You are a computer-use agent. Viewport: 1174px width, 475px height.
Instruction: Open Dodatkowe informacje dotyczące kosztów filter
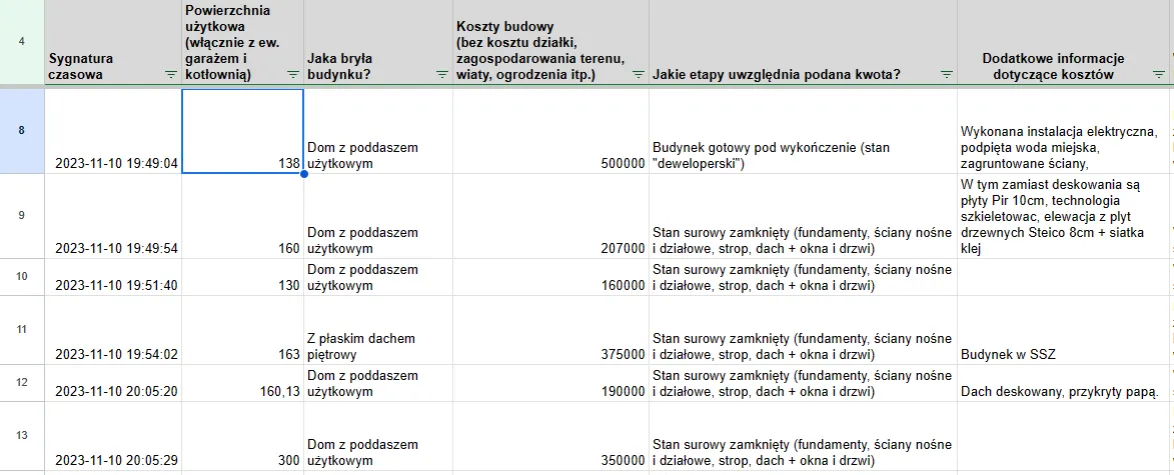coord(1158,75)
